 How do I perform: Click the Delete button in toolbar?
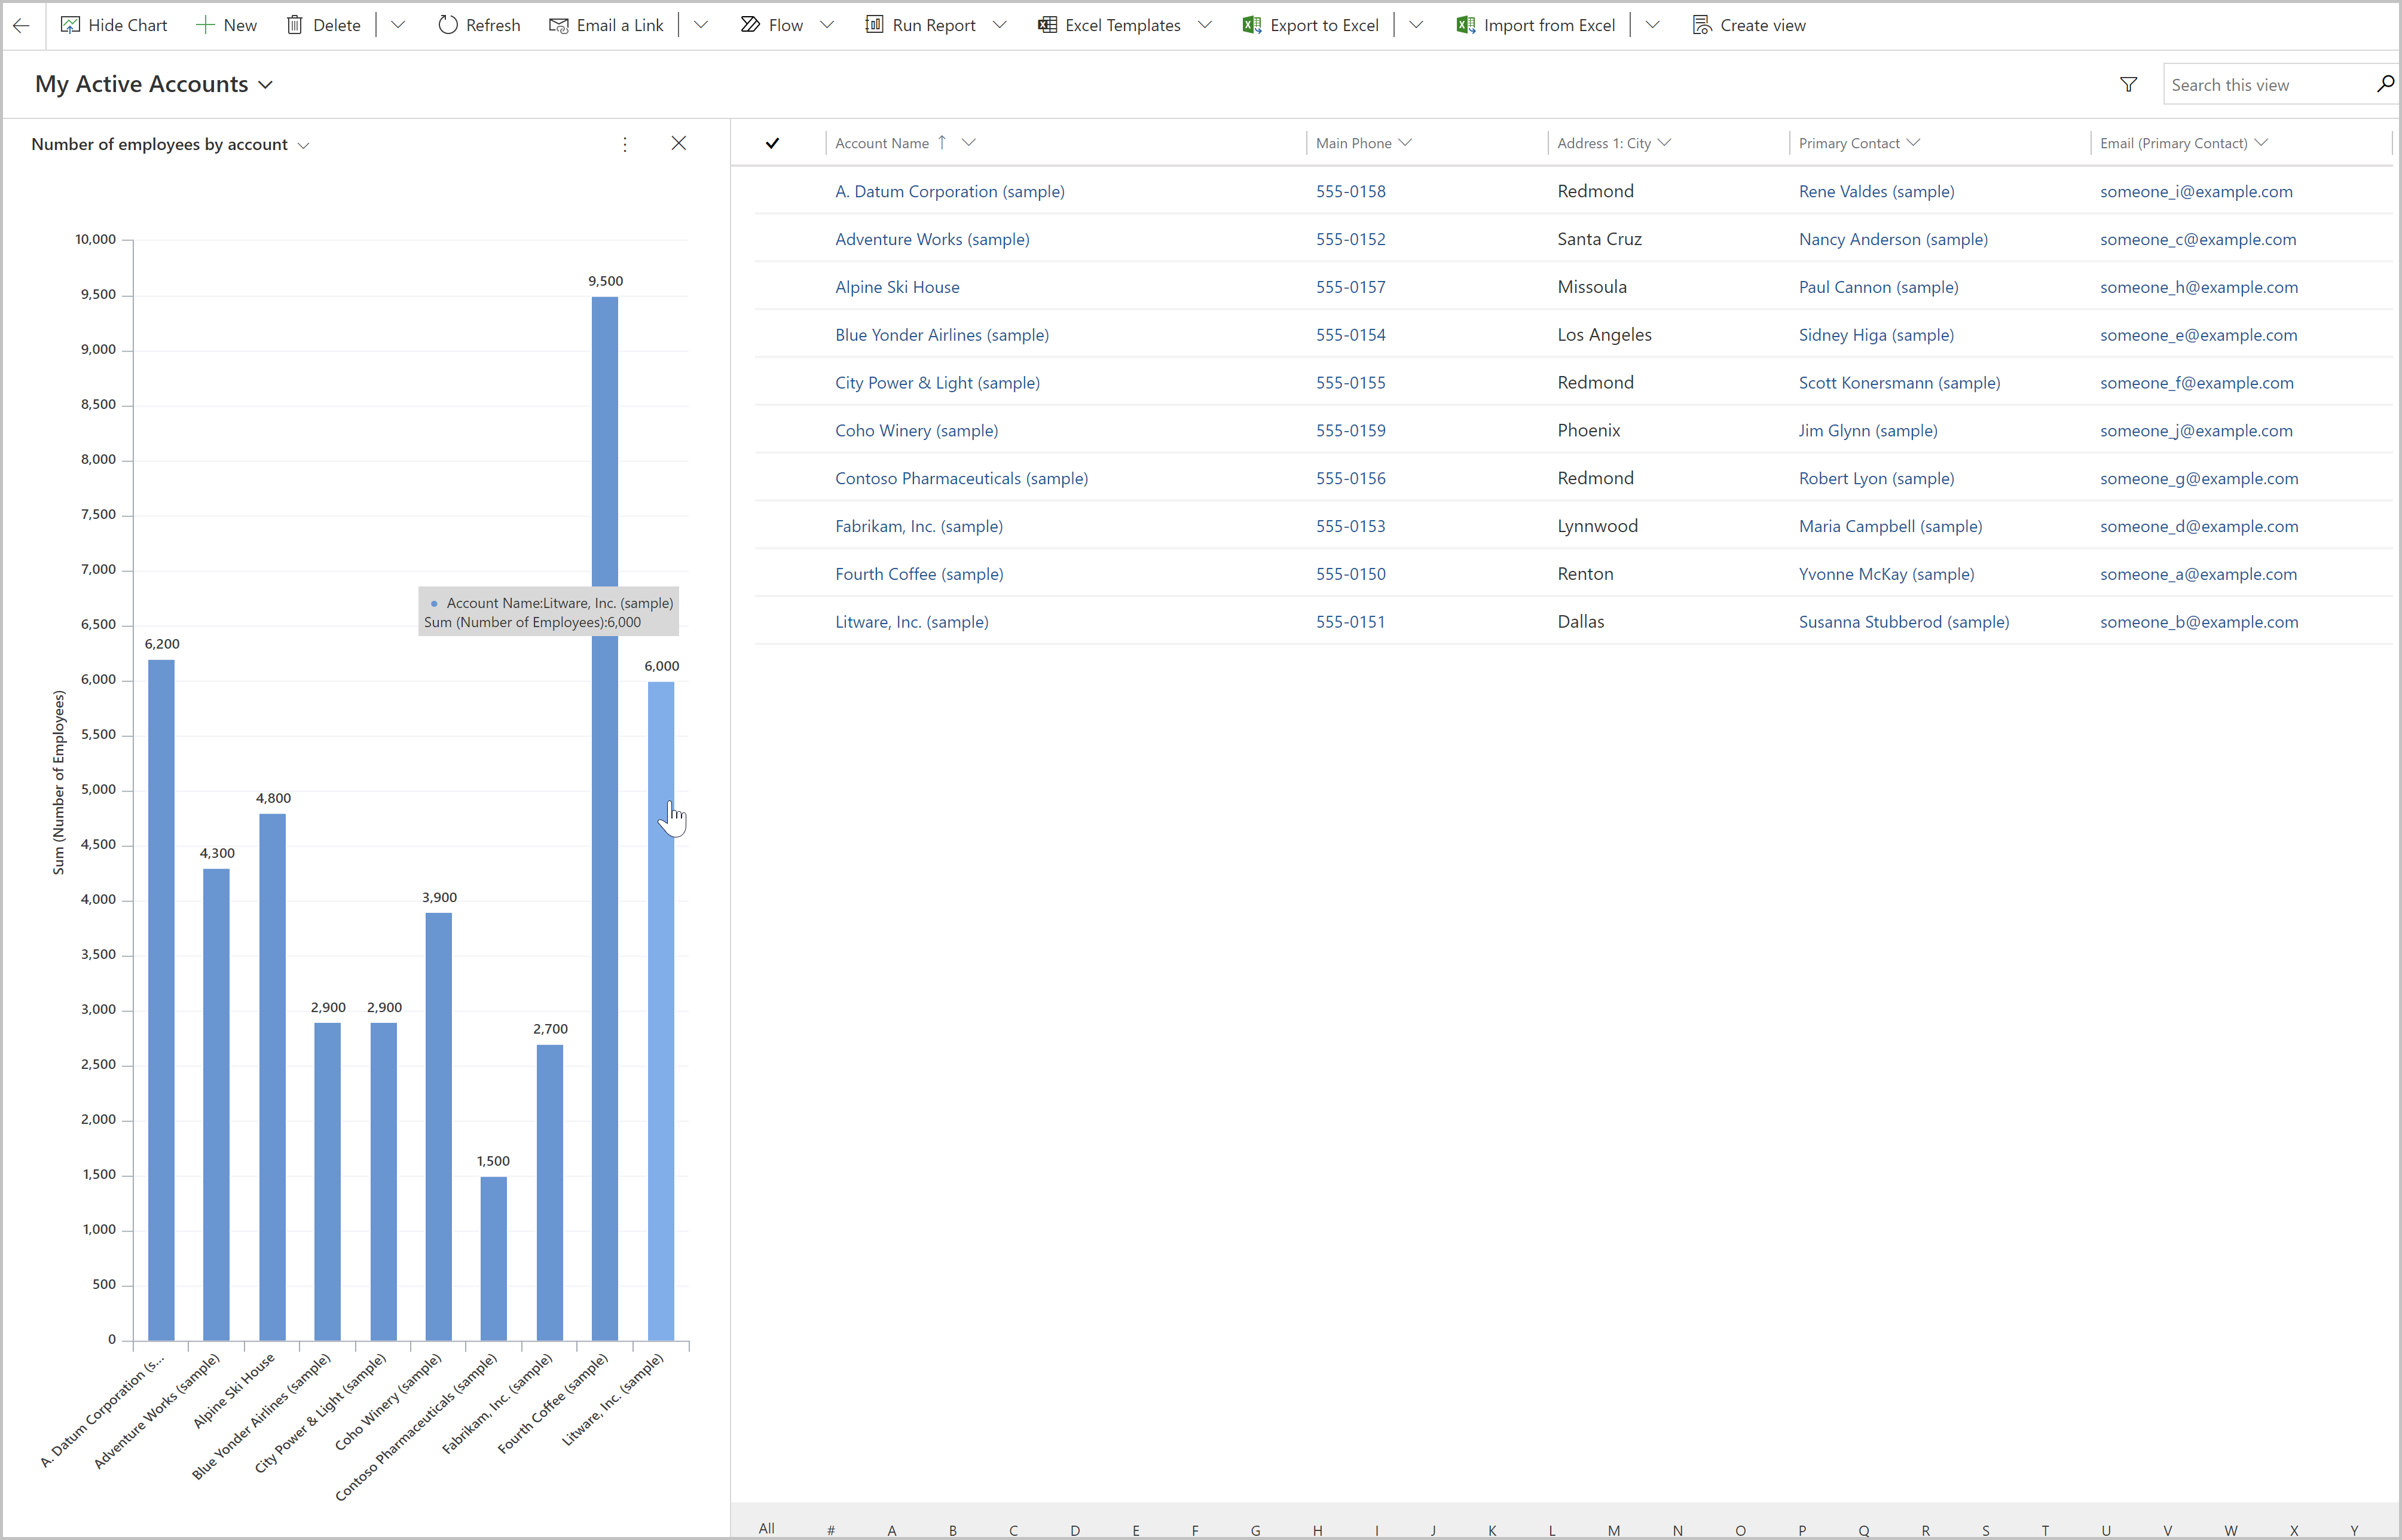point(322,25)
